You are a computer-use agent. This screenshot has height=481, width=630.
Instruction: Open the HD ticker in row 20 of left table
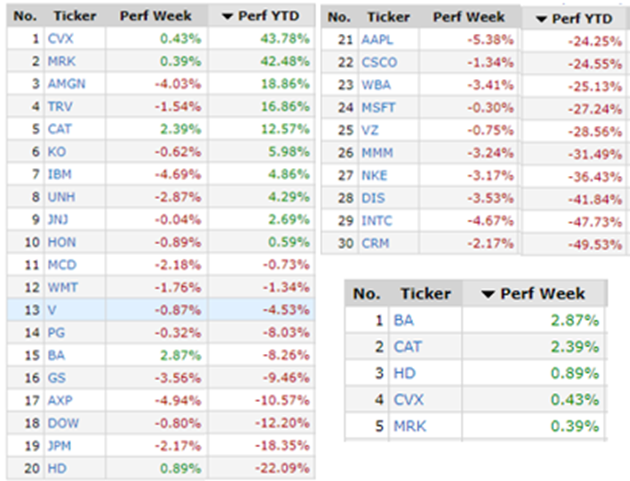(x=57, y=468)
